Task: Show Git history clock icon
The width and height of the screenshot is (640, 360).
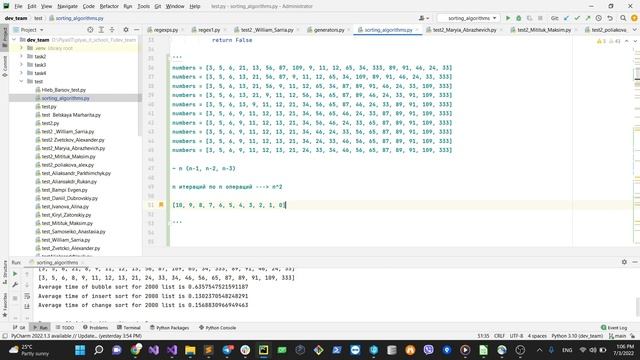Action: (599, 18)
